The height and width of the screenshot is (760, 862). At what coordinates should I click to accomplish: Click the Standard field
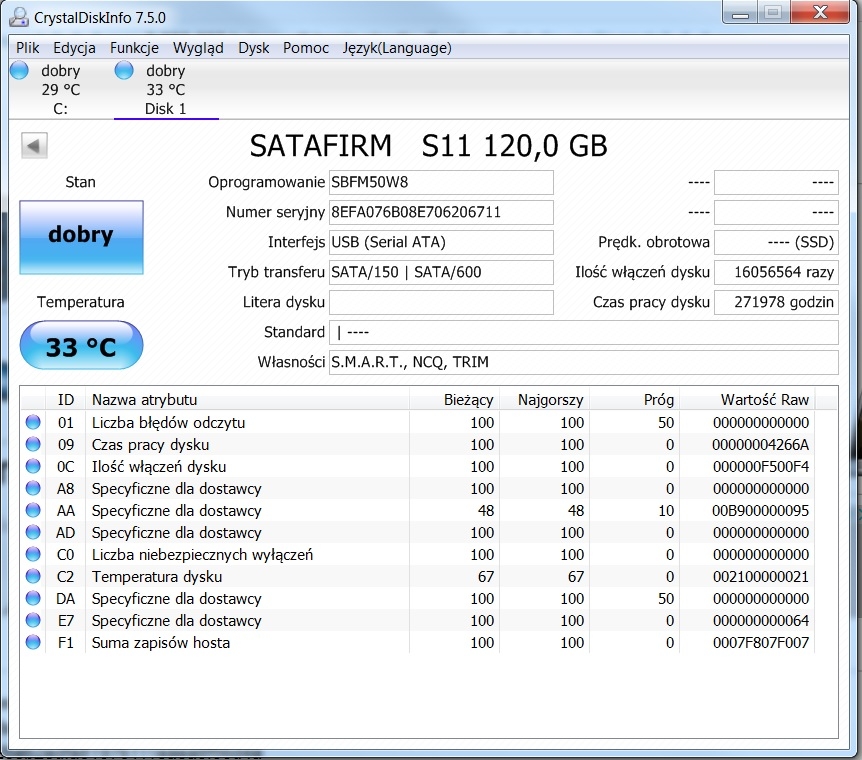[584, 332]
